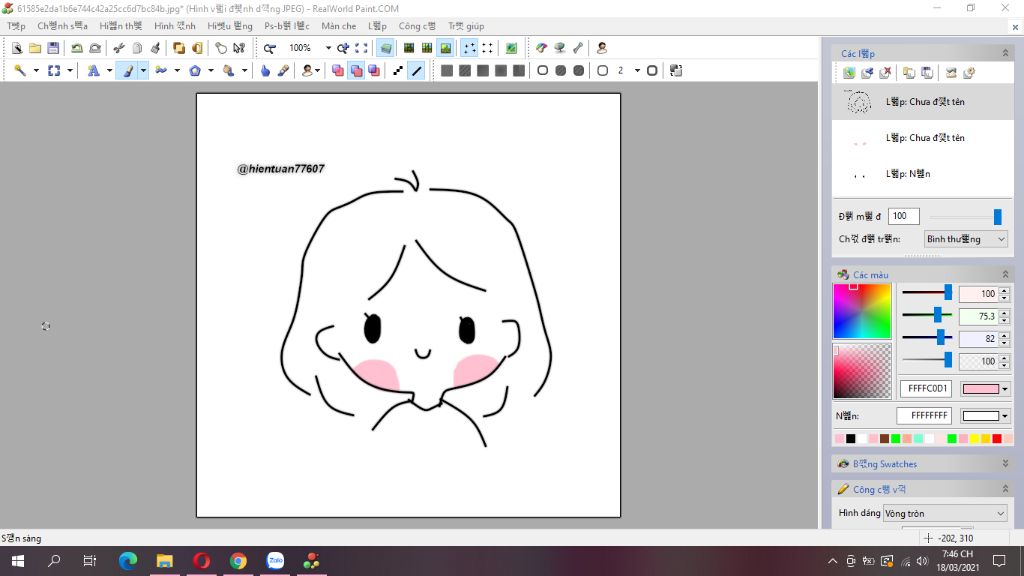Click the layer opacity slider handle
Viewport: 1024px width, 576px height.
(x=997, y=217)
